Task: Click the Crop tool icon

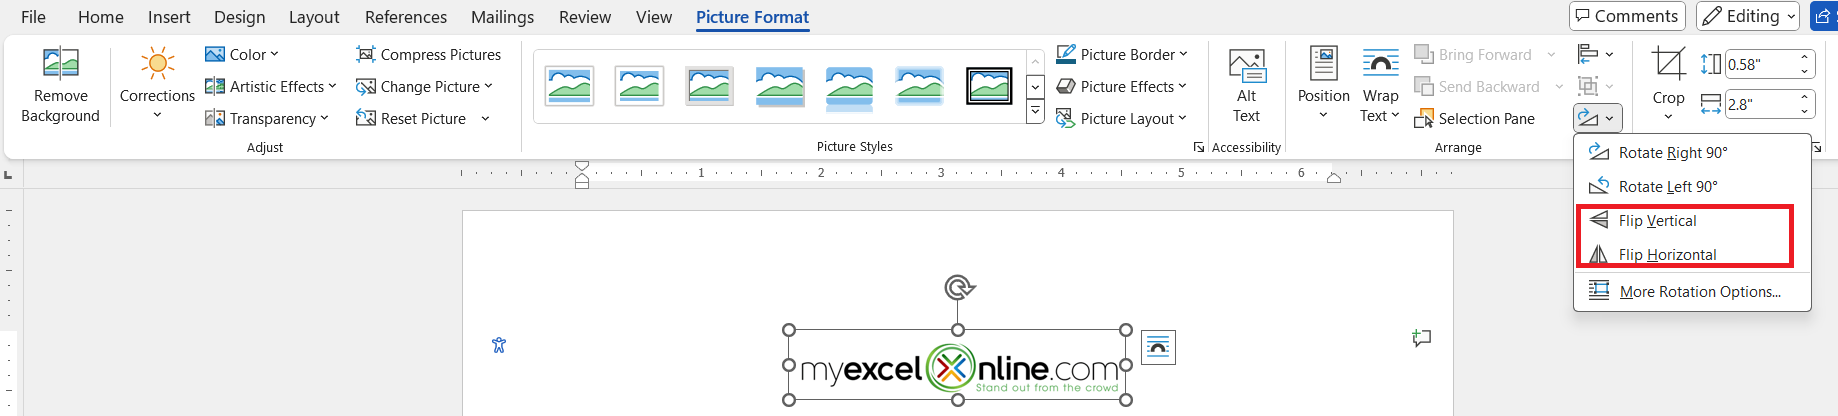Action: (x=1668, y=64)
